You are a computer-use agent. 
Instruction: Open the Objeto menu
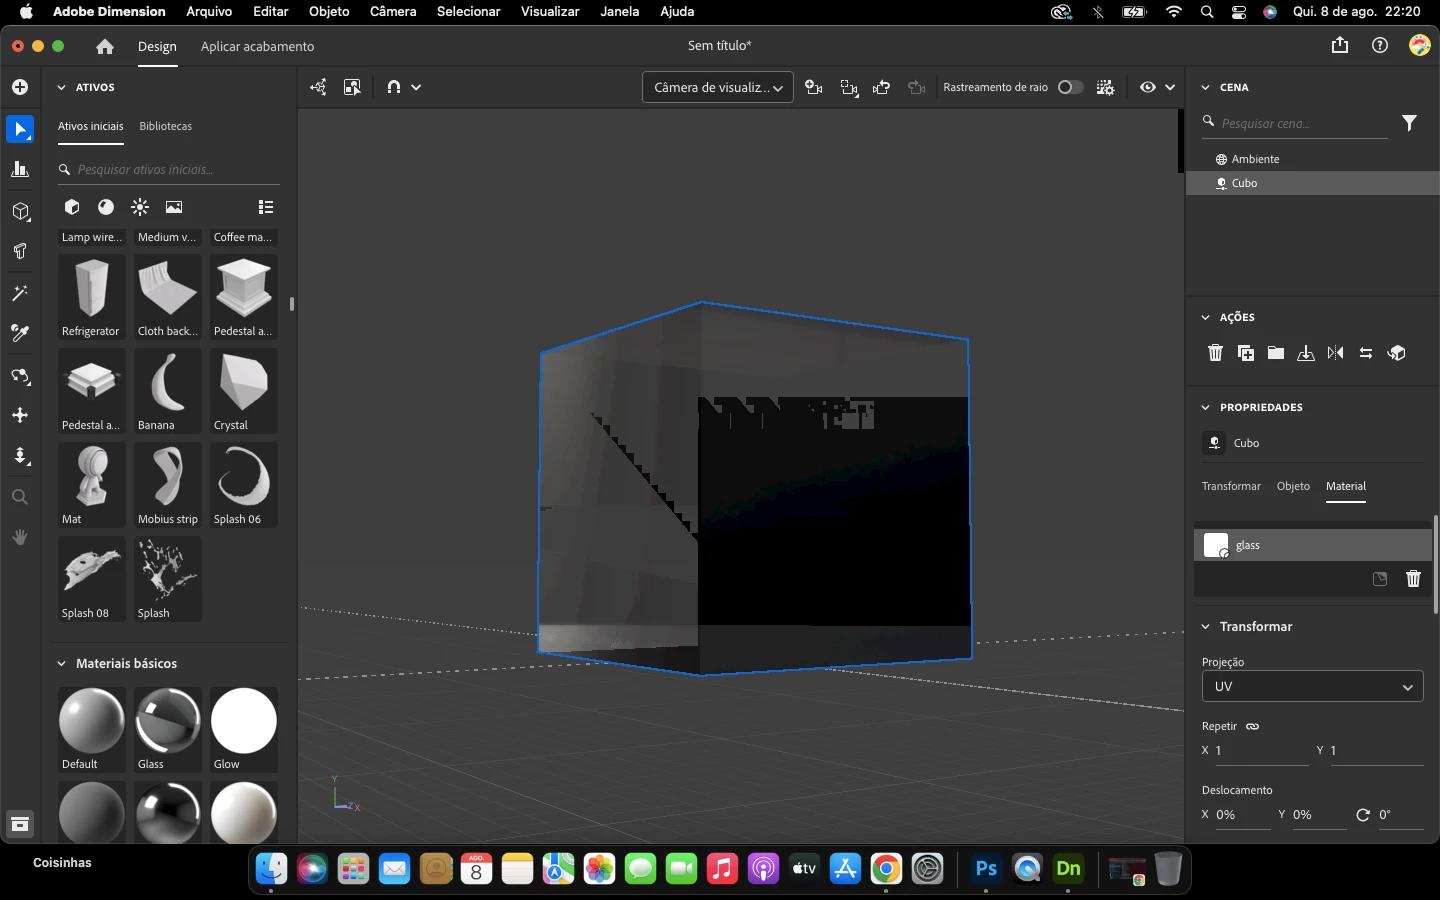coord(329,11)
